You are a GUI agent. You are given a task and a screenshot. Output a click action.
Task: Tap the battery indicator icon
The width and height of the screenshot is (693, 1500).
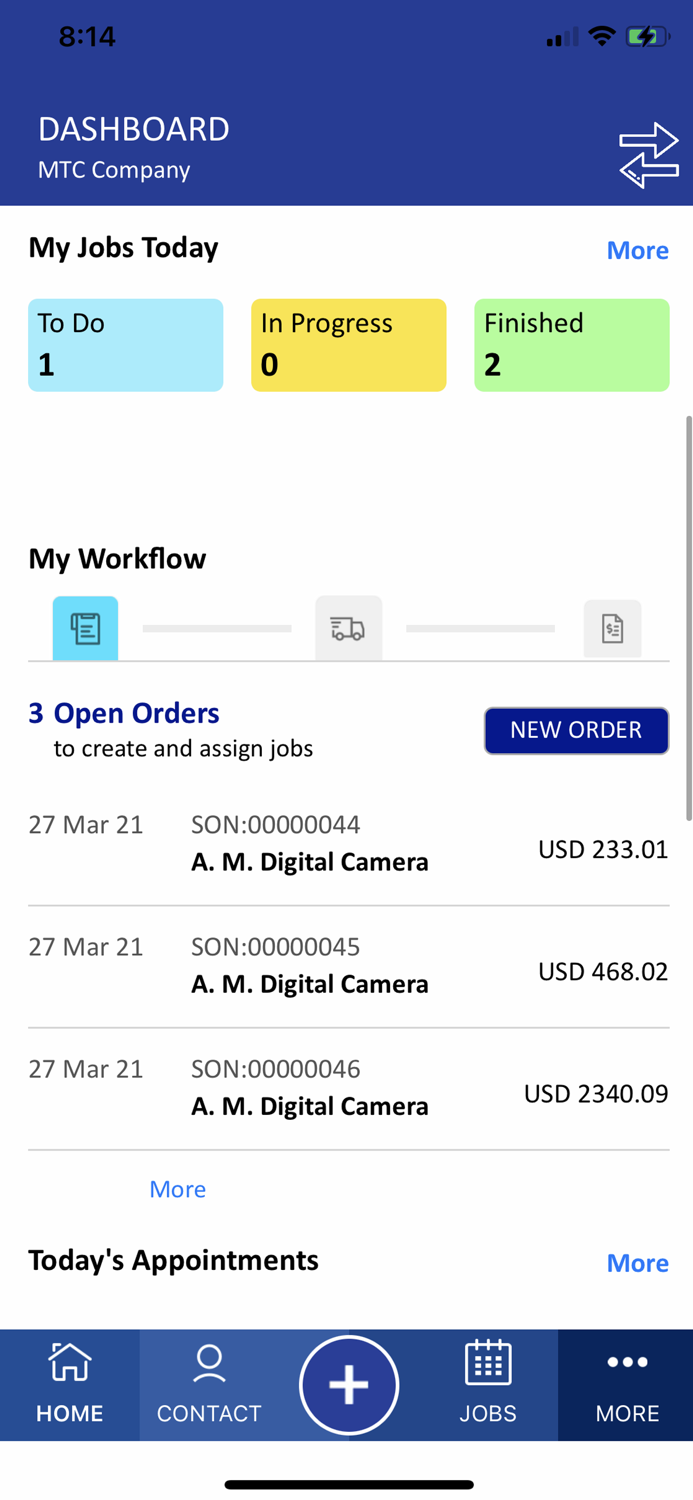click(x=648, y=37)
